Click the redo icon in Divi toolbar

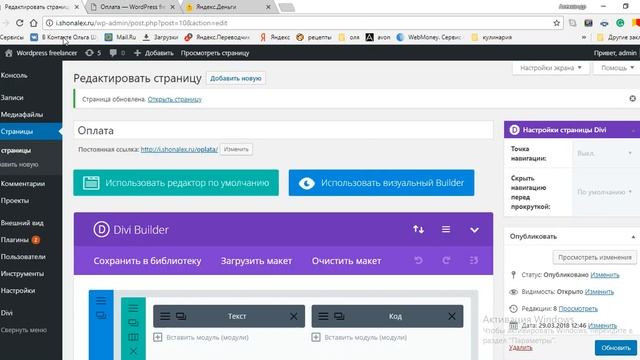tap(446, 260)
